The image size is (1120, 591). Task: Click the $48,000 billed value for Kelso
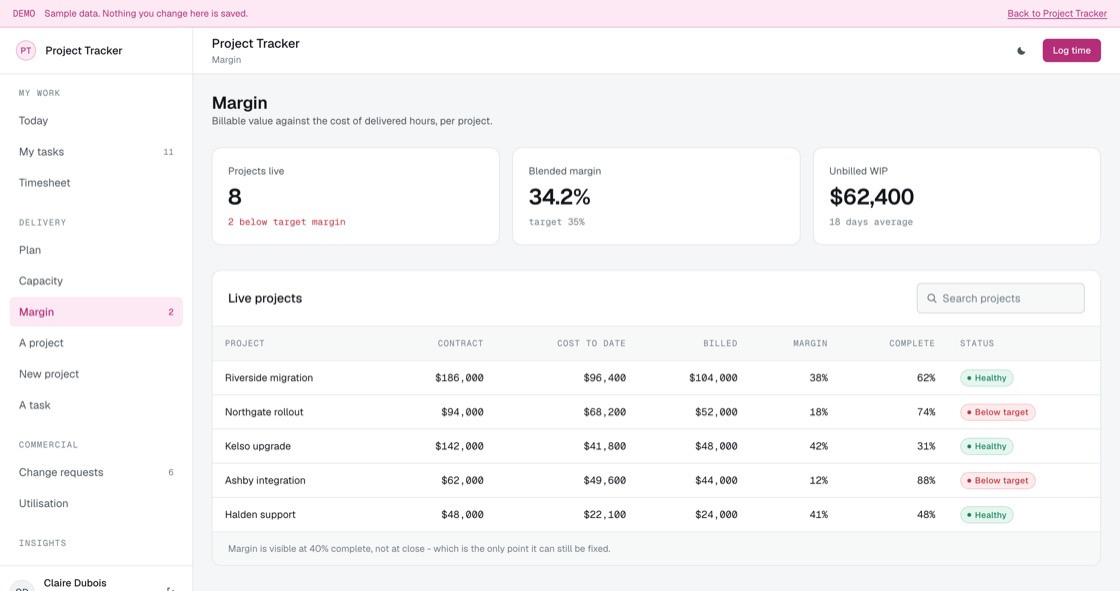716,447
